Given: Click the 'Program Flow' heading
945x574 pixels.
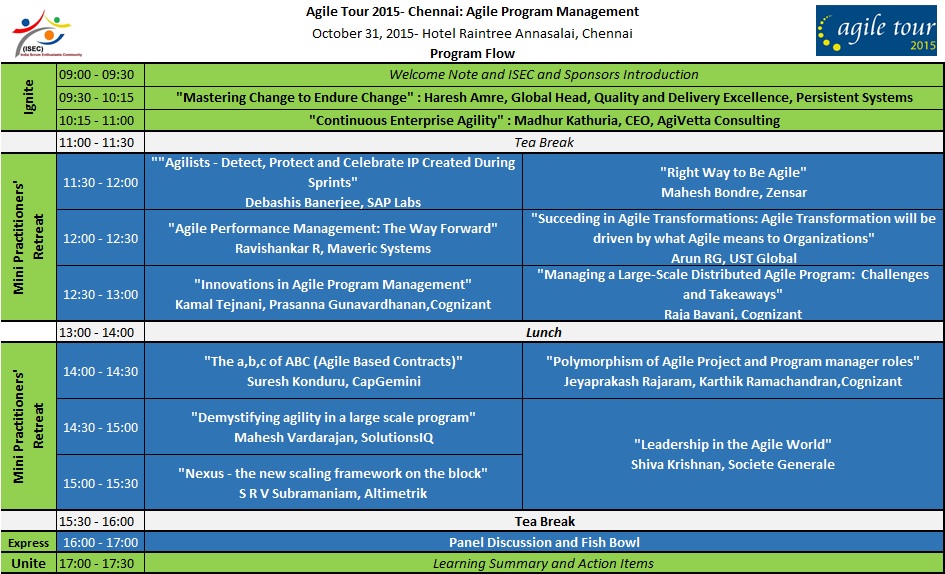Looking at the screenshot, I should point(473,53).
